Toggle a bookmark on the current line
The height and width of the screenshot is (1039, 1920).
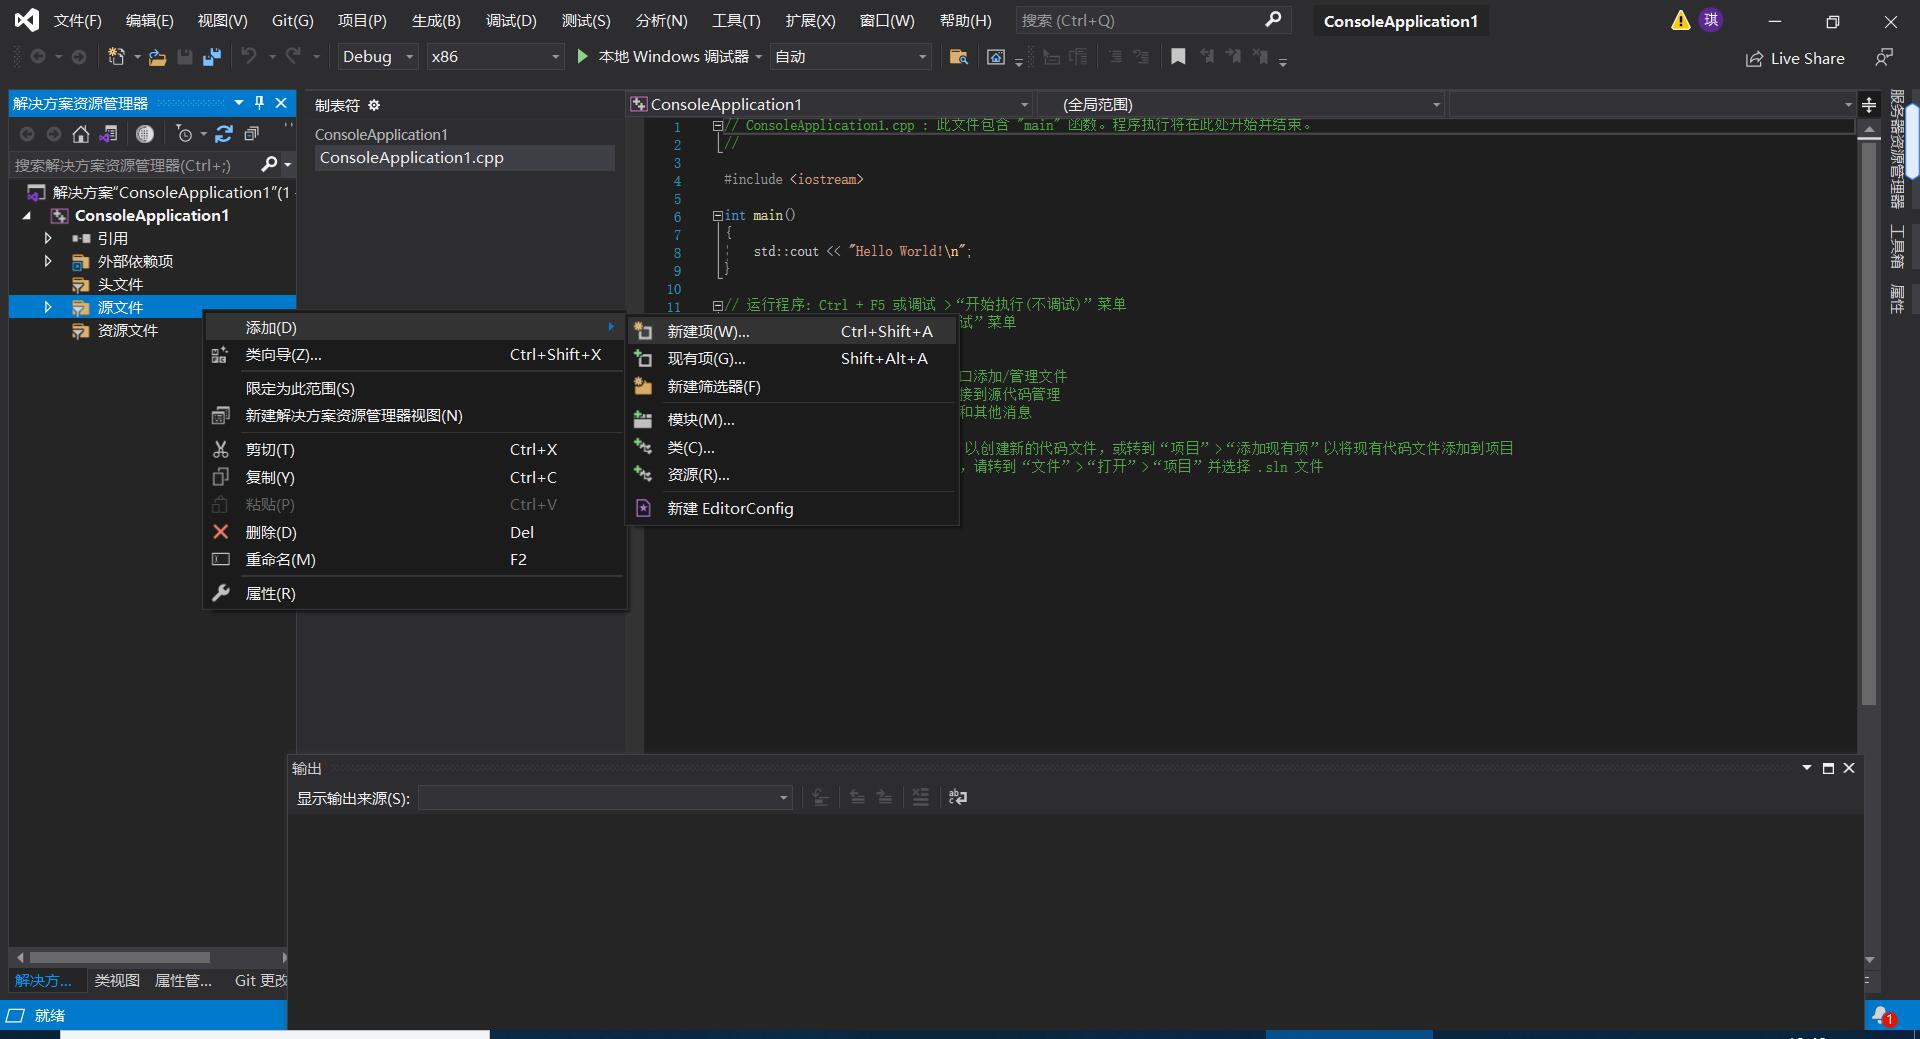[1178, 57]
